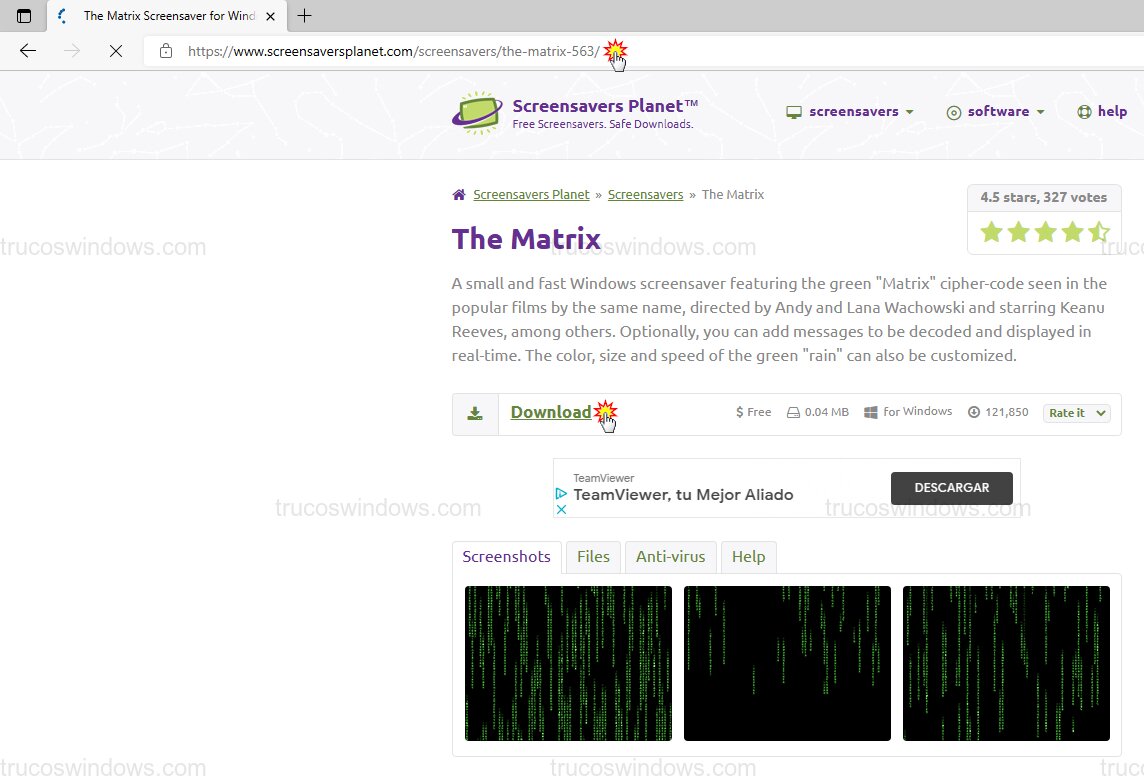Click the Screensavers breadcrumb link
The width and height of the screenshot is (1144, 778).
(645, 194)
